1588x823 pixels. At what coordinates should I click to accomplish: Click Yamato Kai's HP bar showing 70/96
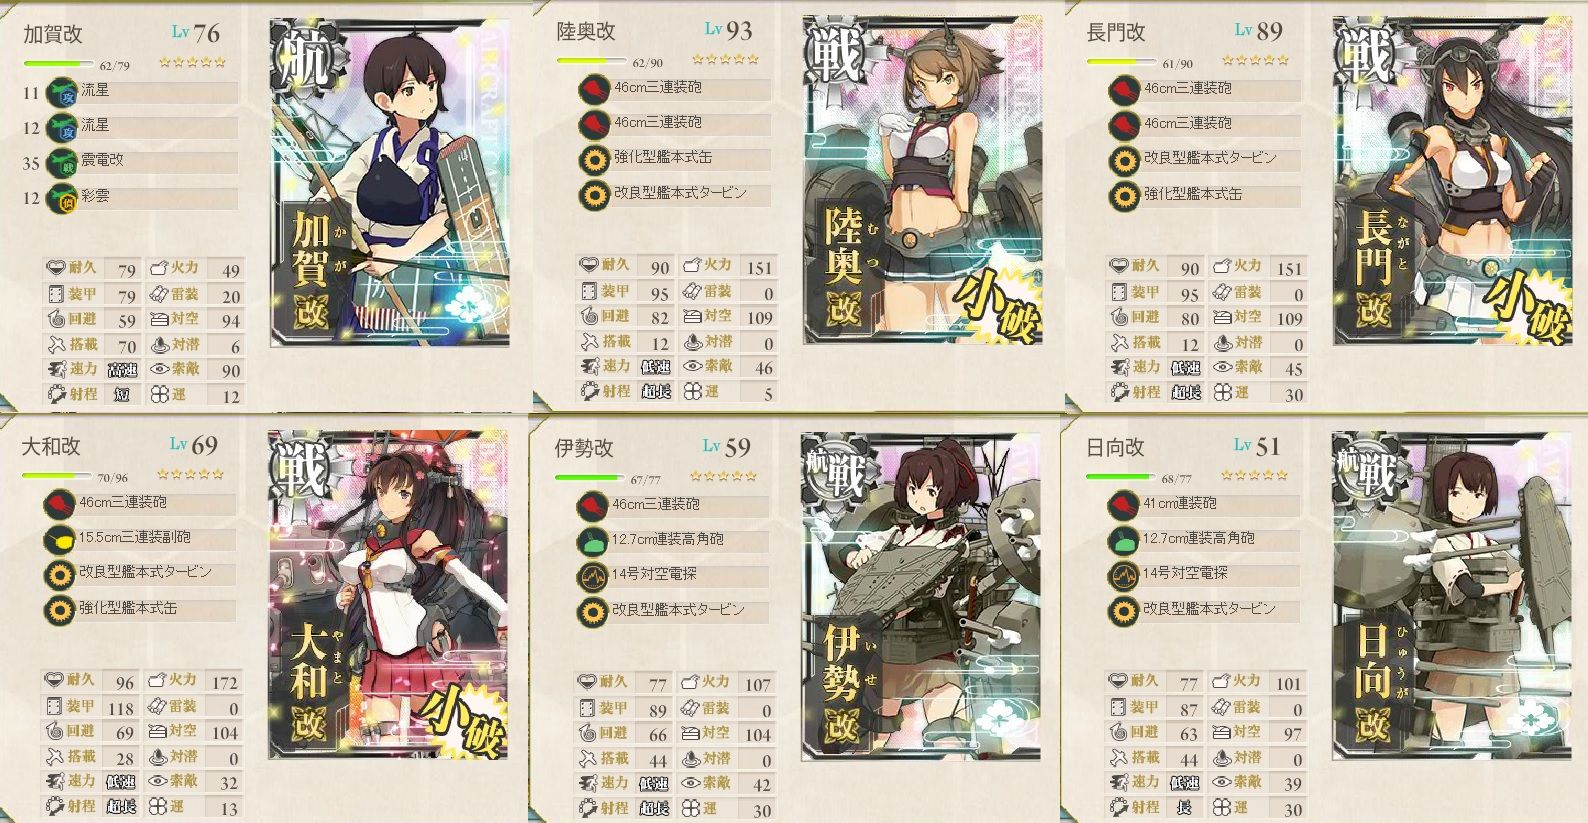(58, 476)
